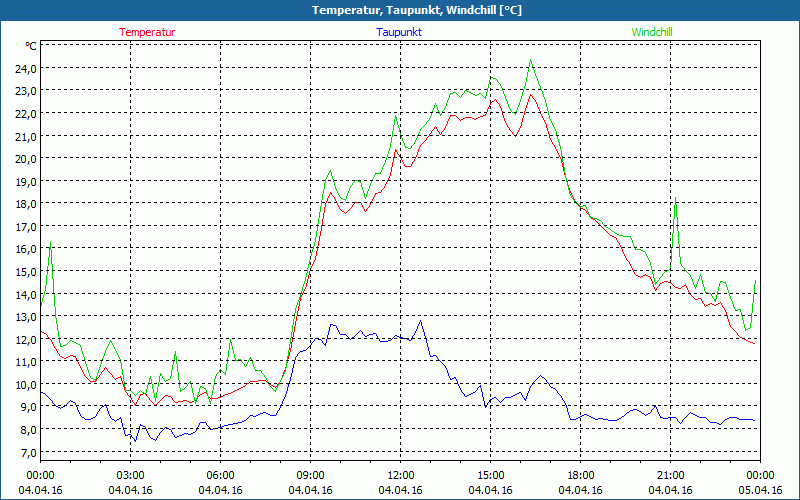Click the chart title Temperatur, Taupunkt, Windchill
This screenshot has height=500, width=800.
pyautogui.click(x=417, y=10)
